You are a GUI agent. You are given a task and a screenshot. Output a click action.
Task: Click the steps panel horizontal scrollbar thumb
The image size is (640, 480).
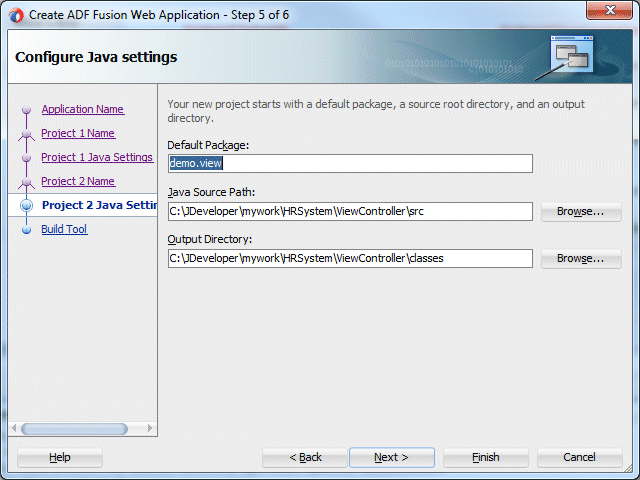point(74,429)
